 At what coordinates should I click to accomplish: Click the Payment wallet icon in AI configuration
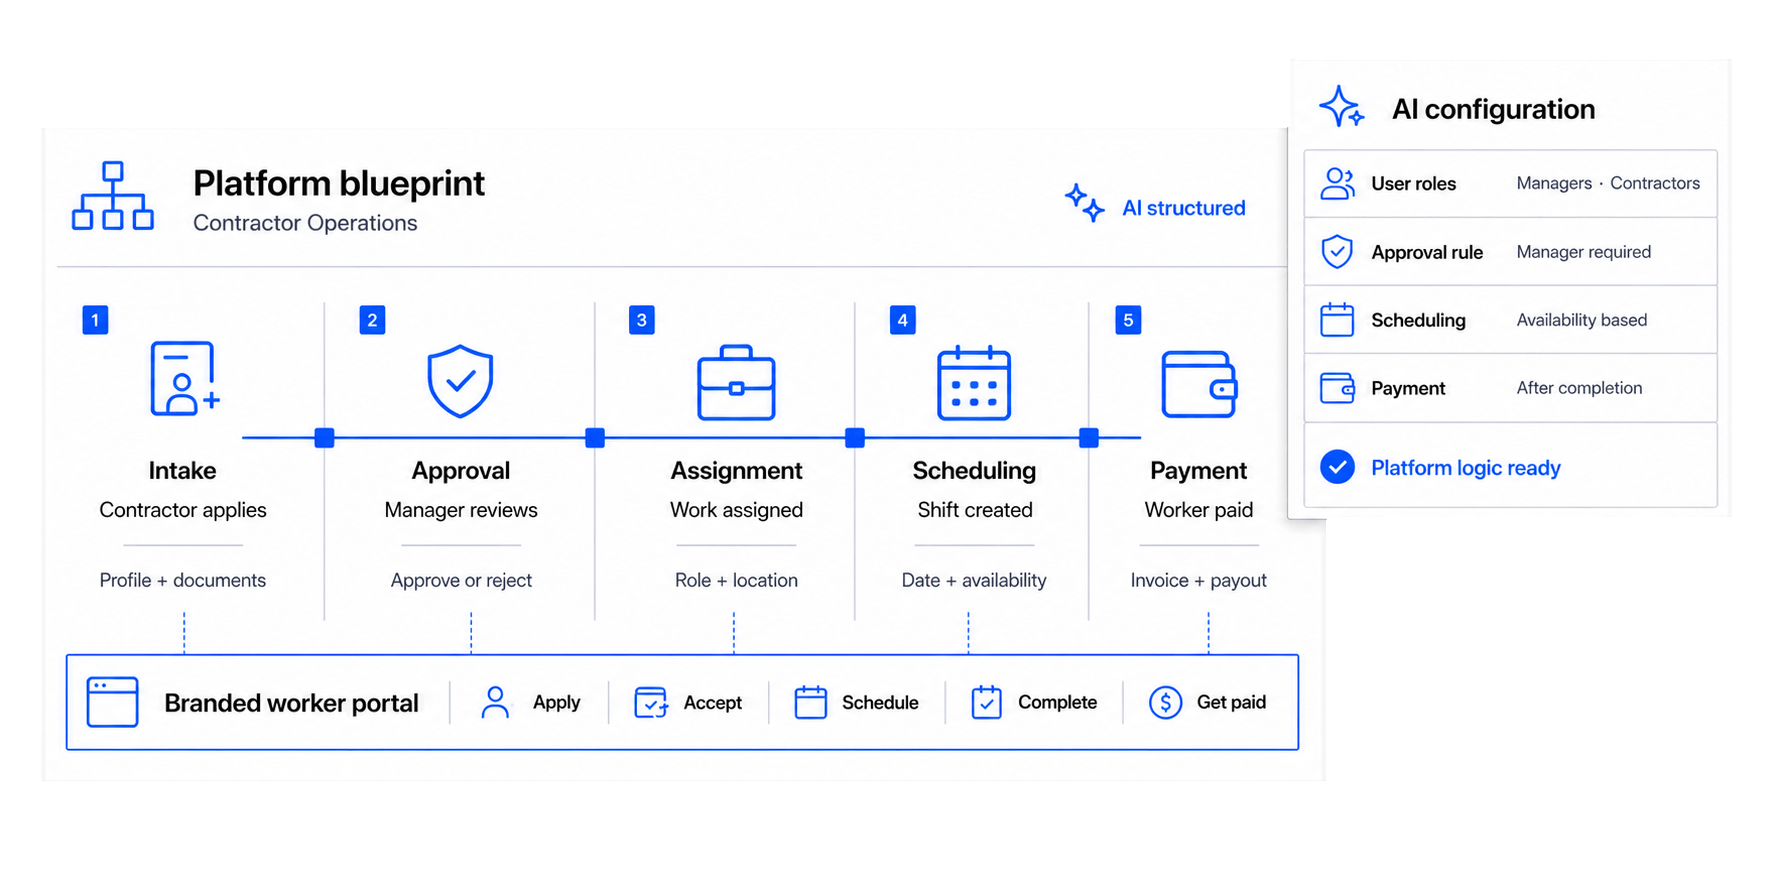(1337, 388)
